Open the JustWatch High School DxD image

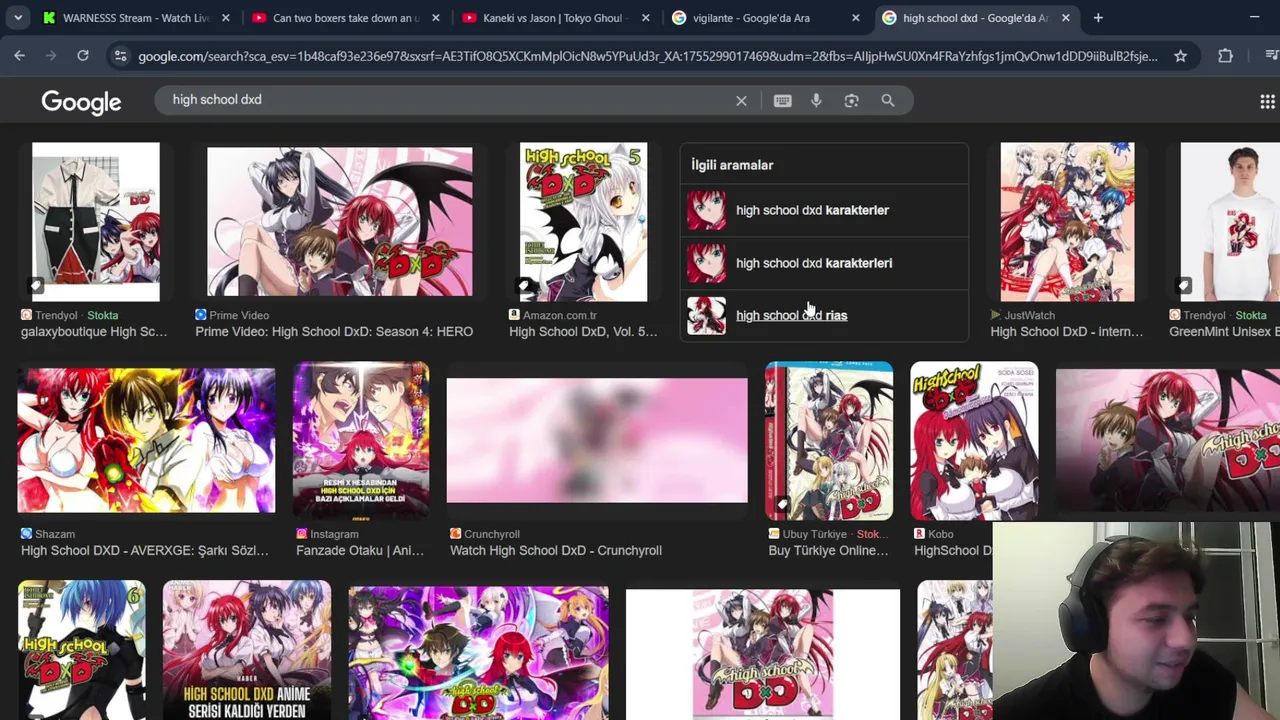[x=1067, y=222]
